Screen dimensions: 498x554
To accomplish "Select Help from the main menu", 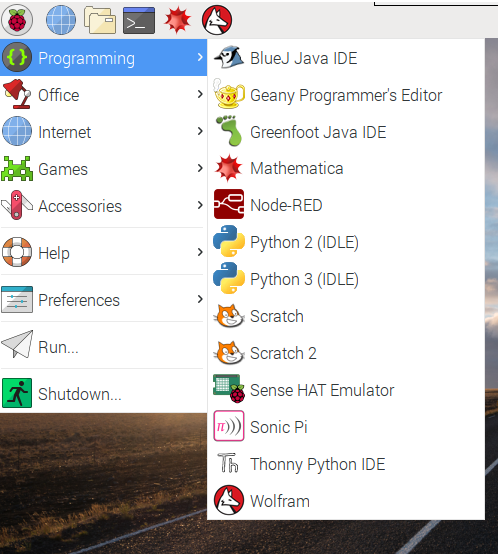I will click(103, 252).
